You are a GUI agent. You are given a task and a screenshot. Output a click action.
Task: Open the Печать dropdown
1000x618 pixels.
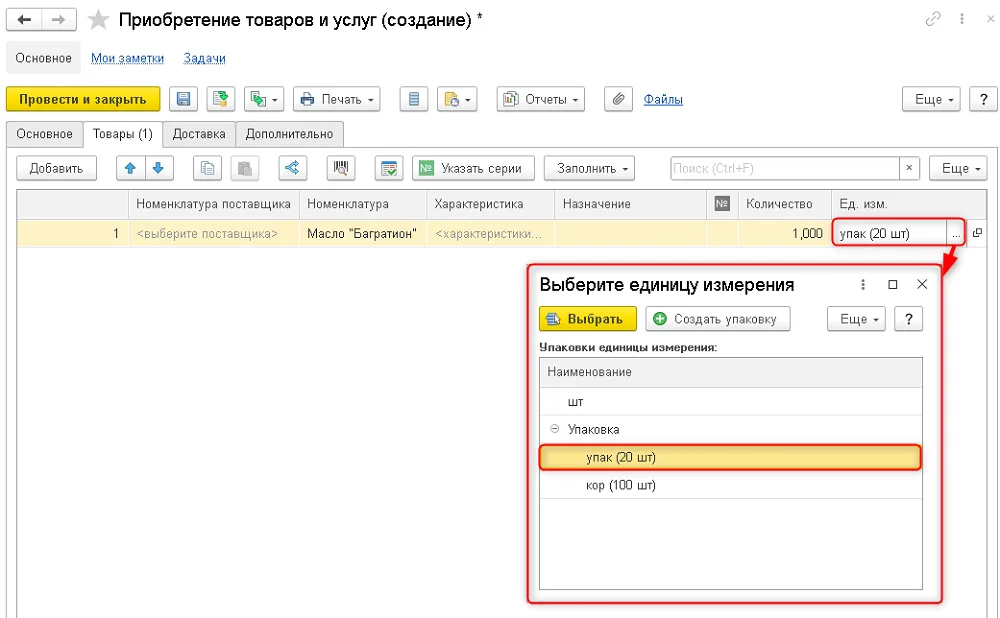pyautogui.click(x=337, y=99)
